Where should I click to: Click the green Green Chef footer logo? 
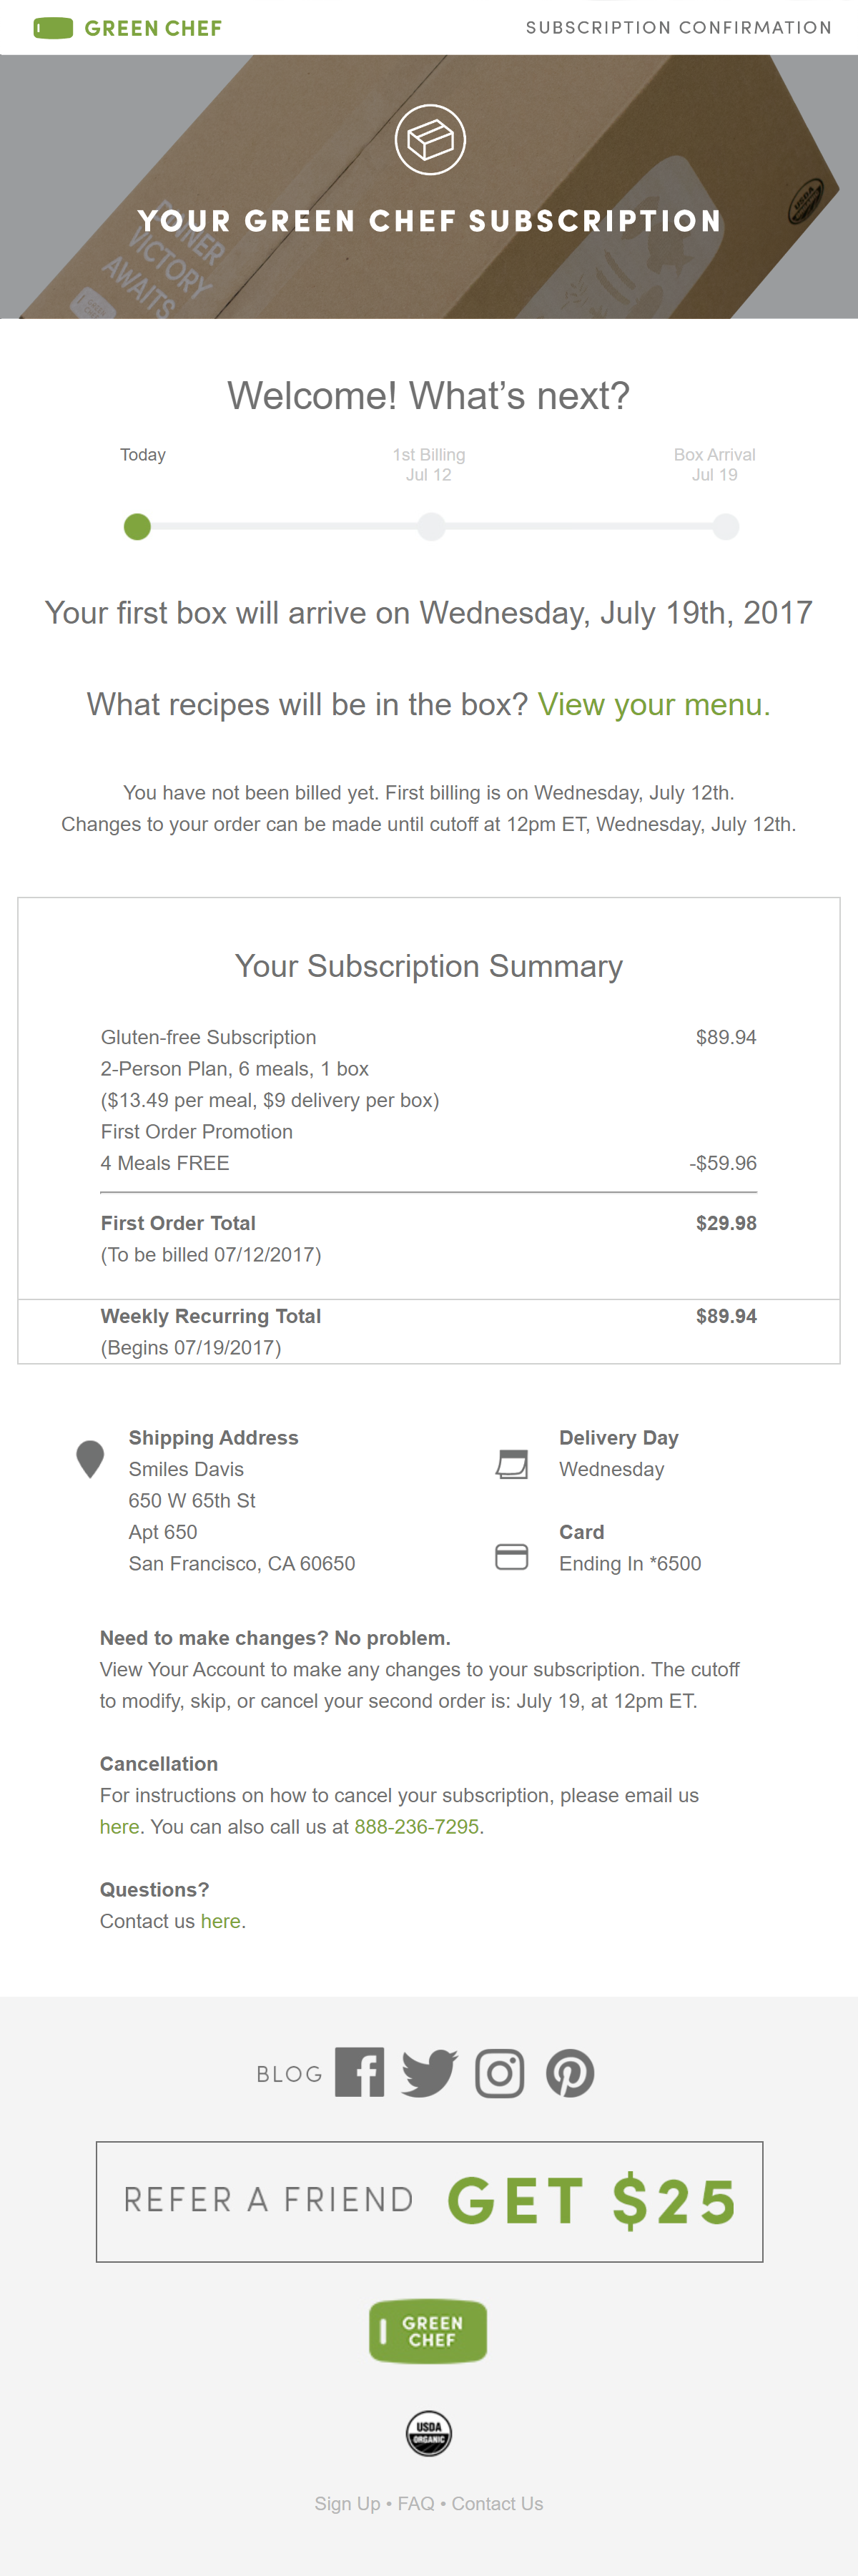[x=428, y=2331]
